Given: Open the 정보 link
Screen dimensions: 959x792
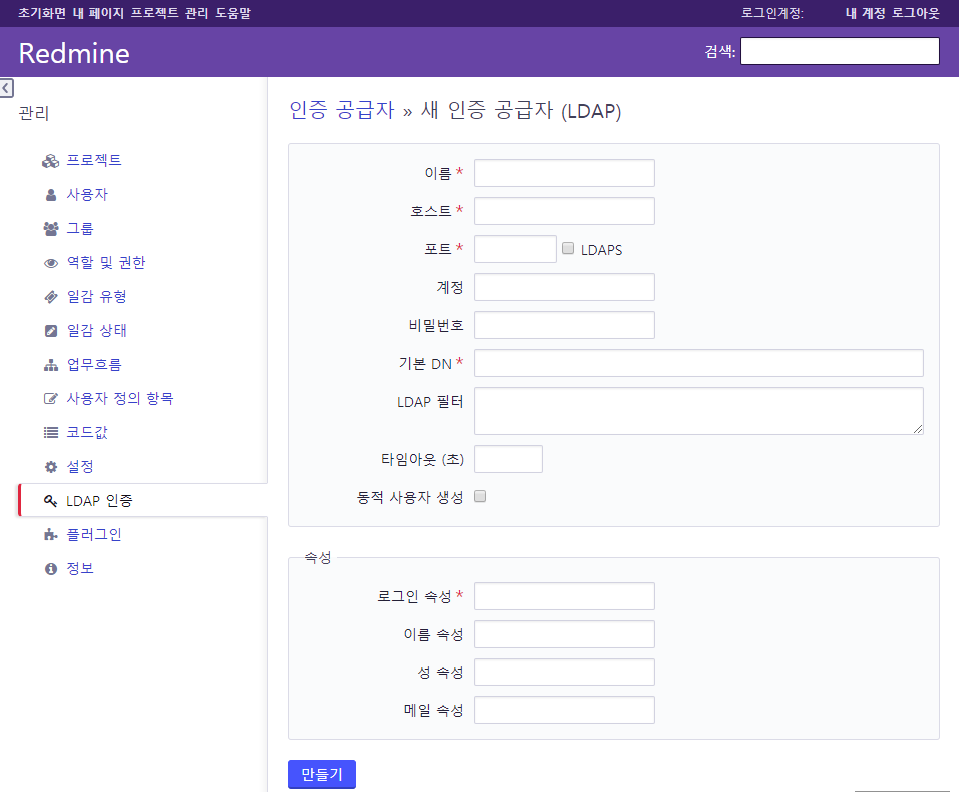Looking at the screenshot, I should click(80, 568).
